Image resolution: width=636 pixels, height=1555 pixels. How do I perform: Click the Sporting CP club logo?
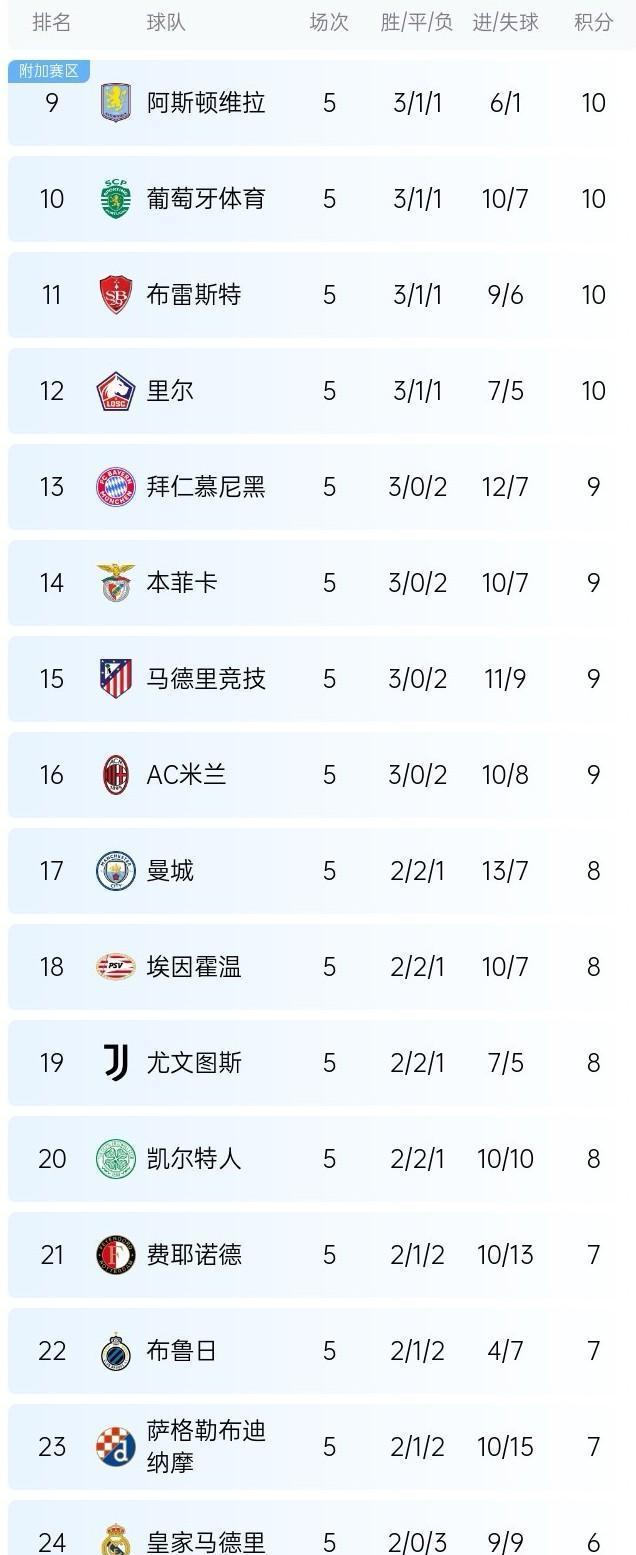[x=116, y=199]
